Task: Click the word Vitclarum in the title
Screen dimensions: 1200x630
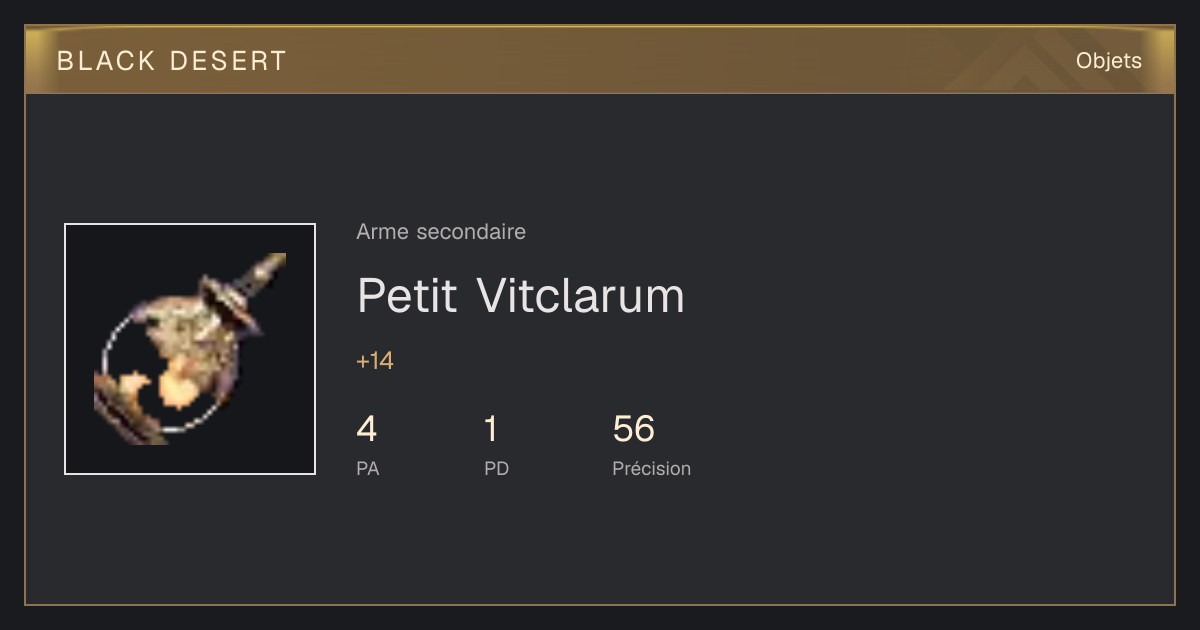Action: pyautogui.click(x=581, y=296)
